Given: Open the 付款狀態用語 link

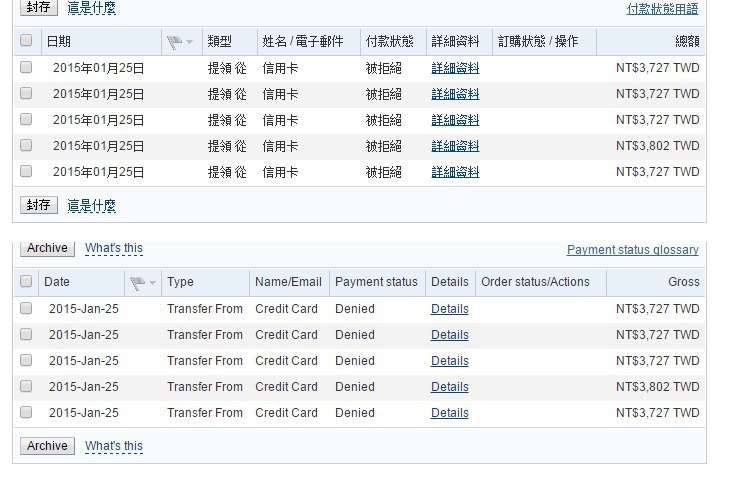Looking at the screenshot, I should (662, 9).
